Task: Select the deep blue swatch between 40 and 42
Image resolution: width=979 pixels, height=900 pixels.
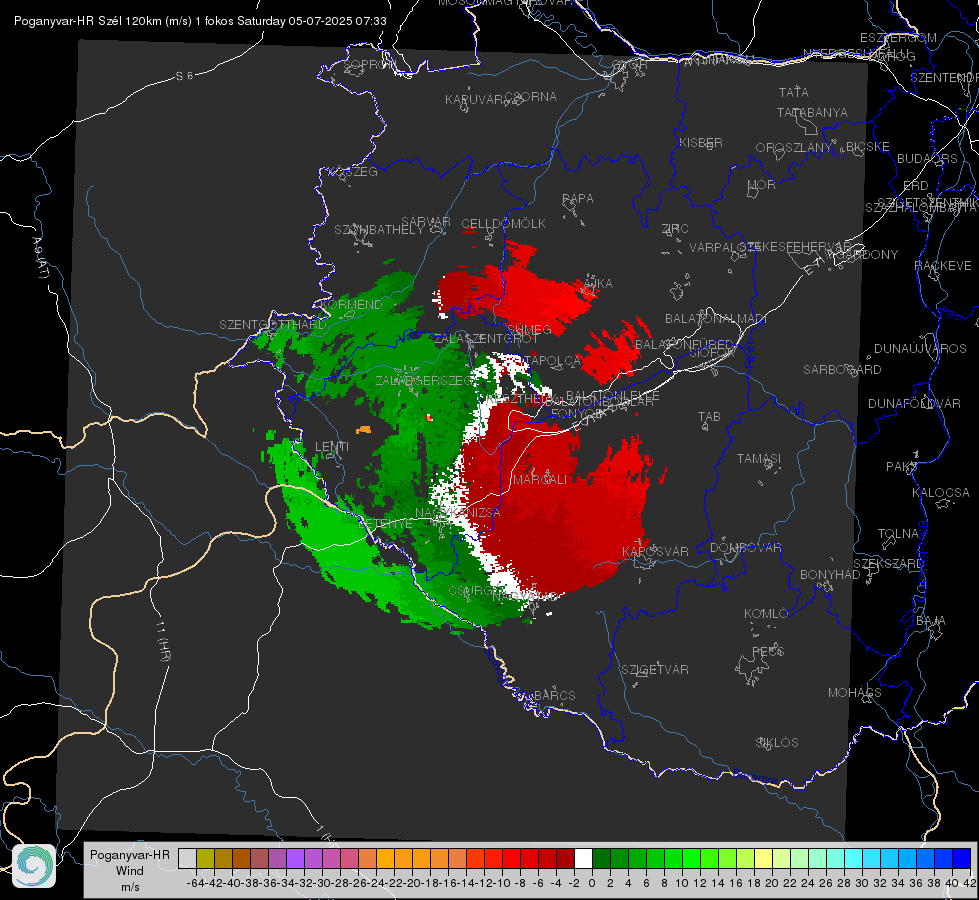Action: [x=962, y=859]
